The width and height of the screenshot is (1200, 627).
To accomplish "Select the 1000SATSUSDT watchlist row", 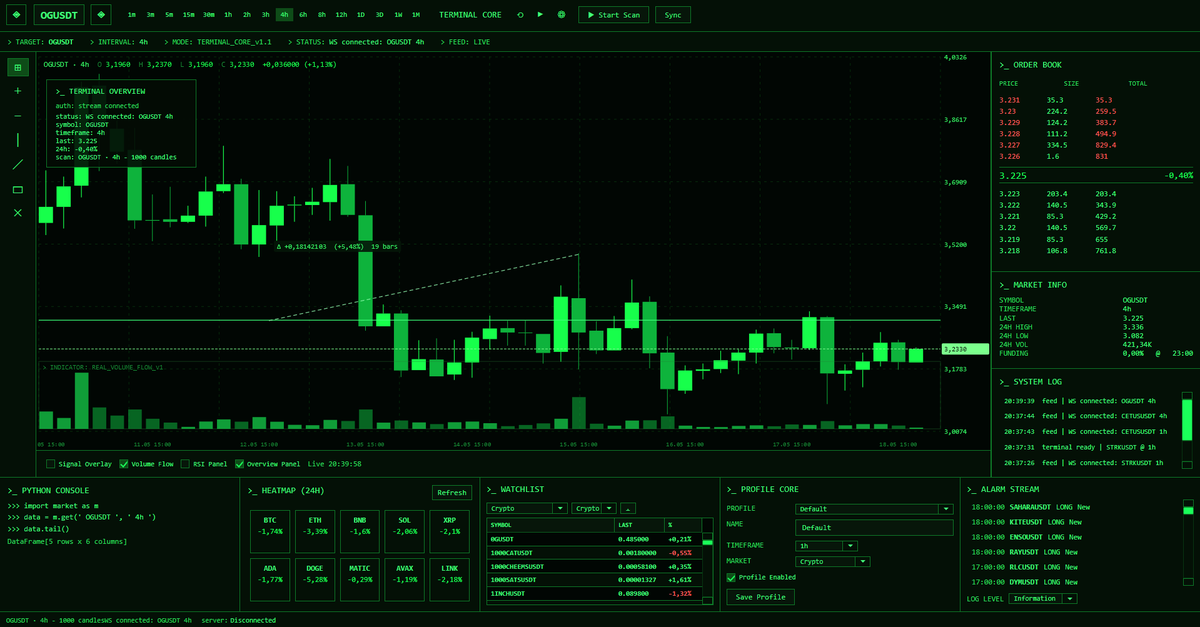I will (594, 579).
